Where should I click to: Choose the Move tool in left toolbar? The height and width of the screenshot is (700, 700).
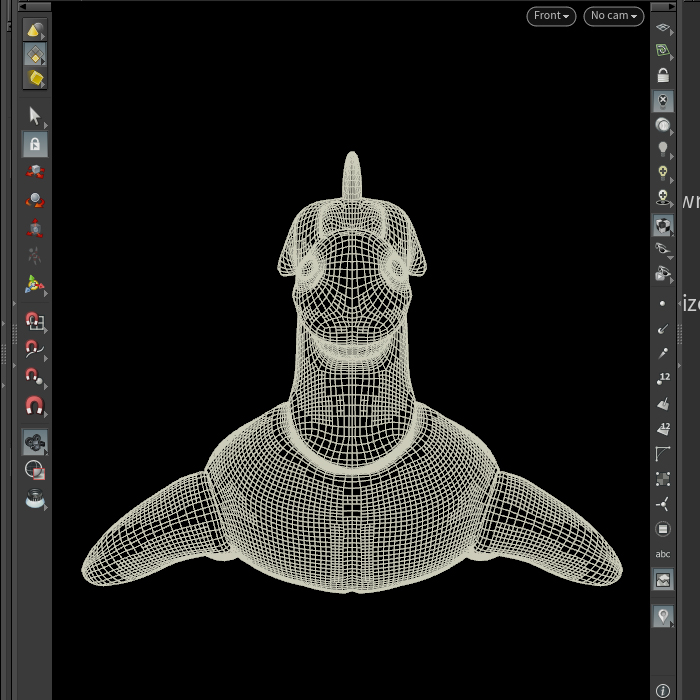click(35, 172)
